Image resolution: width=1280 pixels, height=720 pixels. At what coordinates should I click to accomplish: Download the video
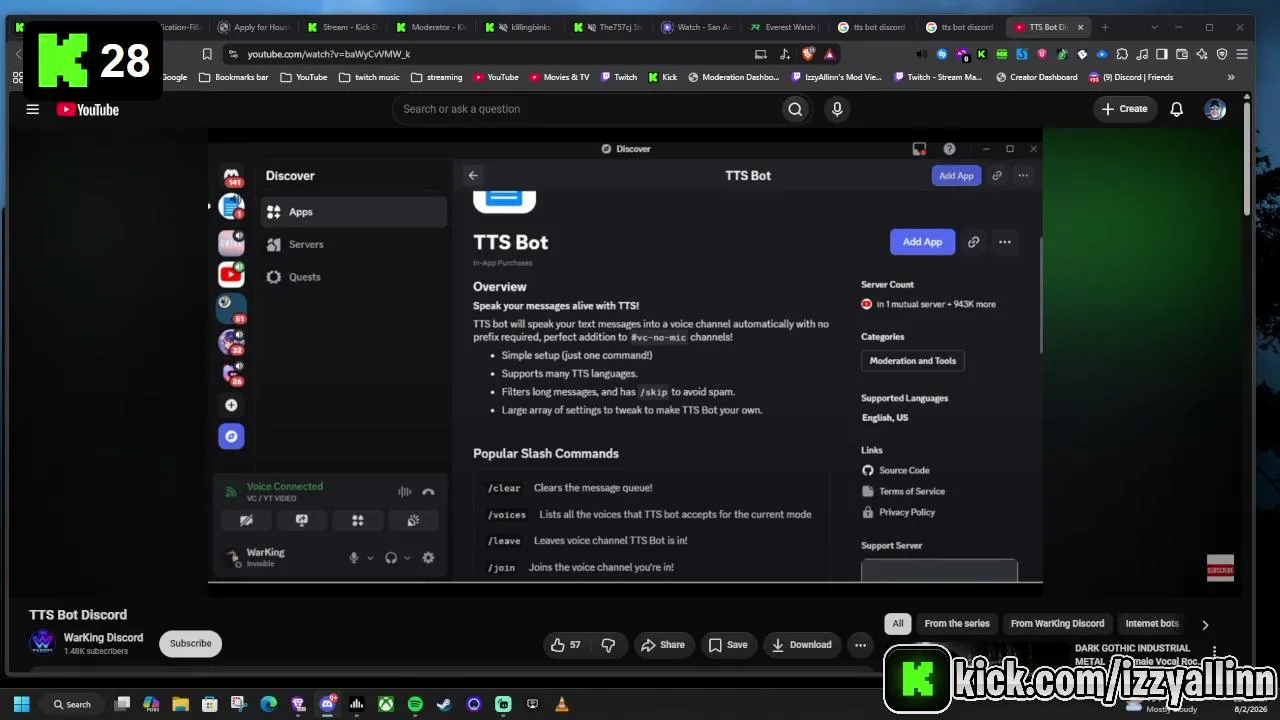tap(802, 645)
